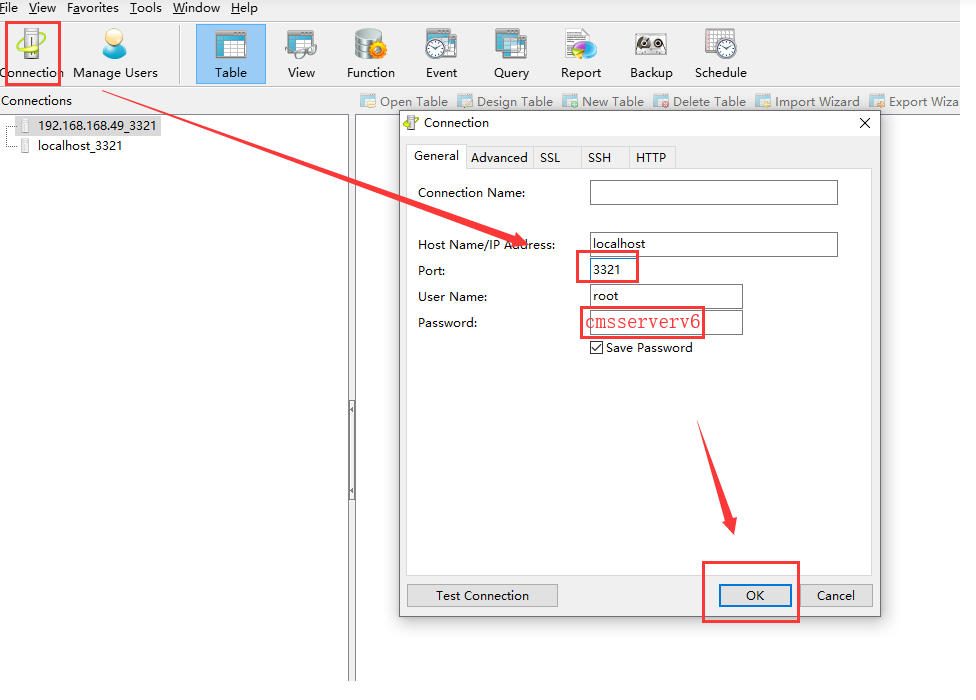This screenshot has height=700, width=976.
Task: Click New Table in the object toolbar
Action: click(603, 101)
